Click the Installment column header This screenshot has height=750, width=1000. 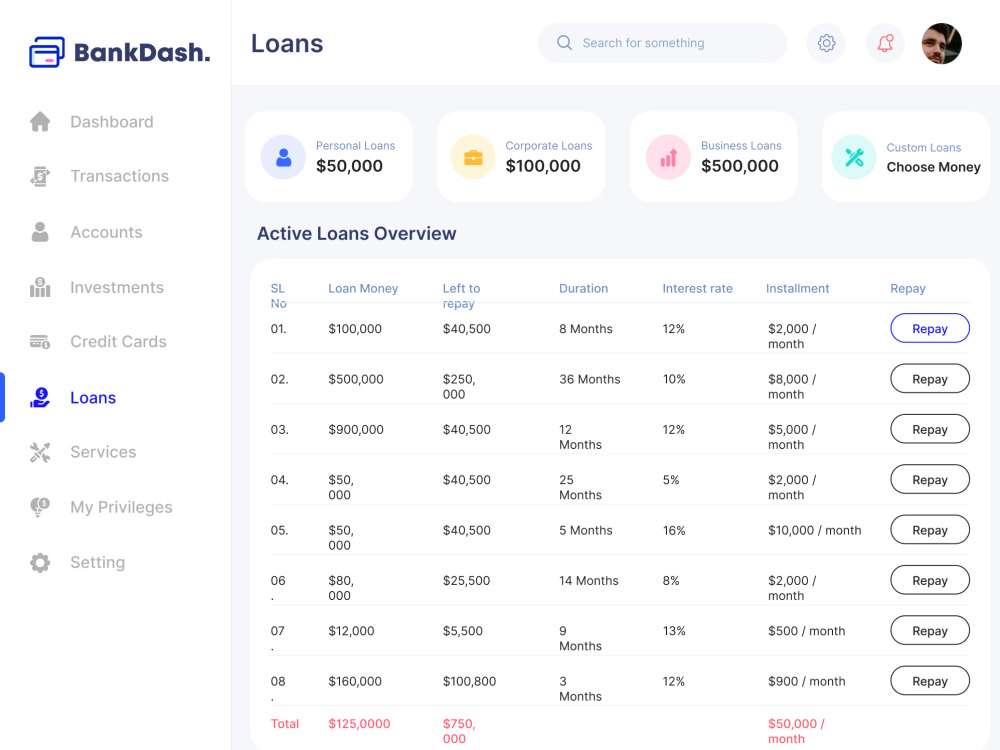pyautogui.click(x=798, y=288)
